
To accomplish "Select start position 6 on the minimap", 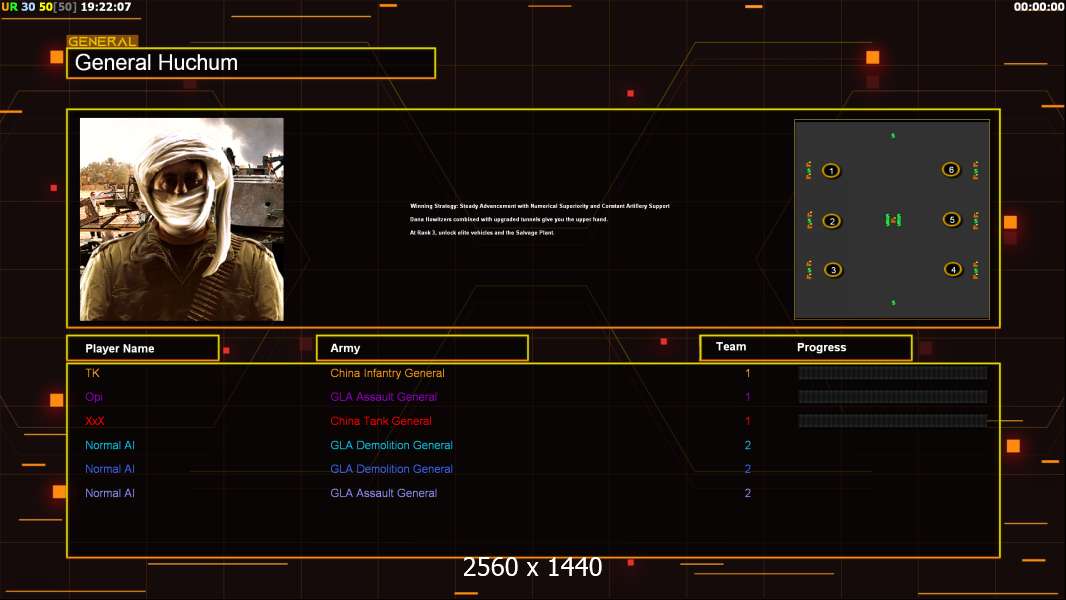I will click(951, 169).
